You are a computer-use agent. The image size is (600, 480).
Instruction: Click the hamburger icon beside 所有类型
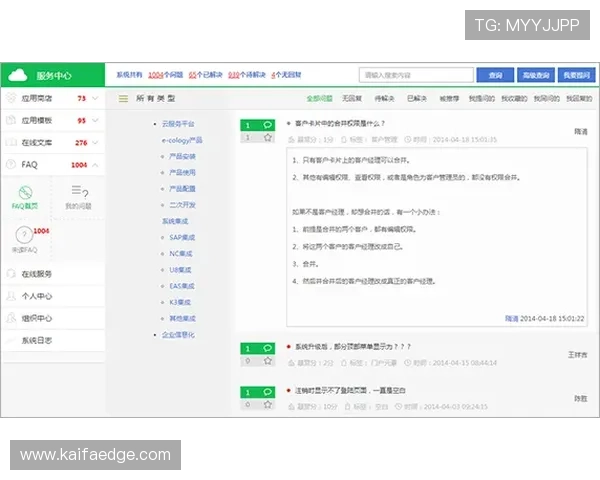(123, 99)
